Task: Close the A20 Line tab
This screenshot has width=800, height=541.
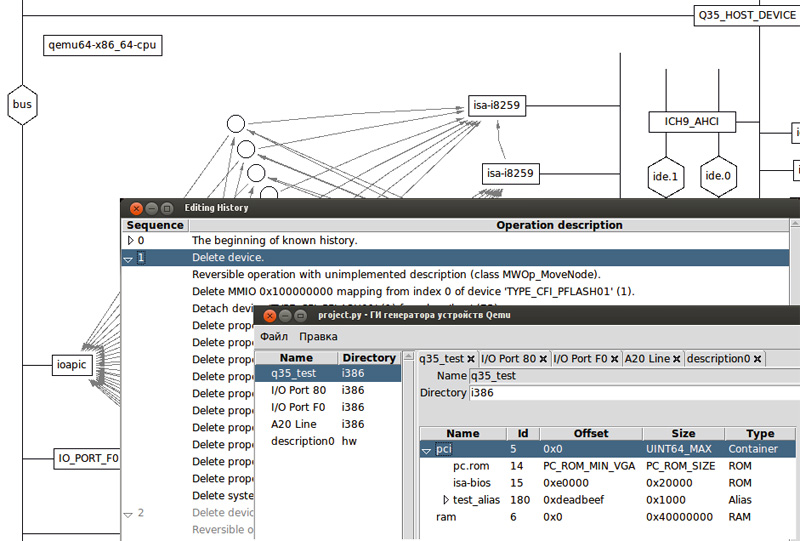Action: click(x=677, y=359)
